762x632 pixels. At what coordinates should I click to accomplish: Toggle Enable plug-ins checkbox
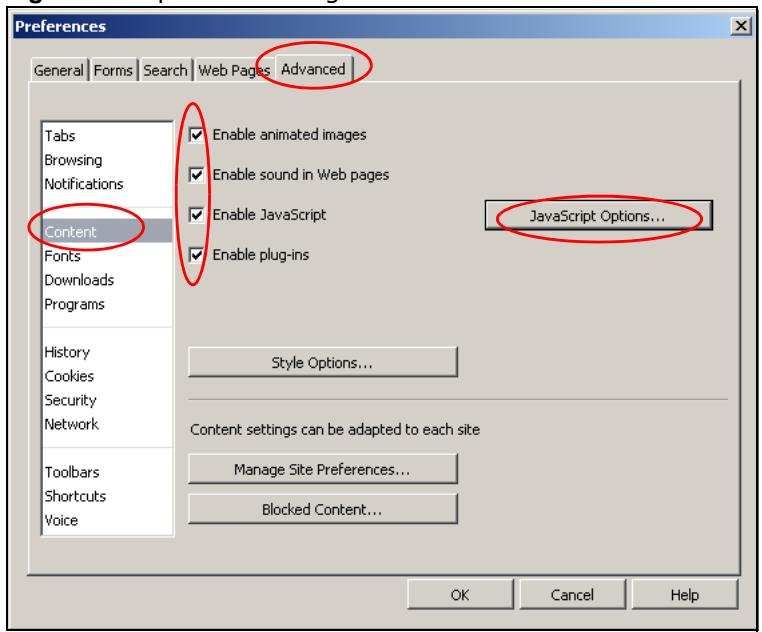[196, 255]
